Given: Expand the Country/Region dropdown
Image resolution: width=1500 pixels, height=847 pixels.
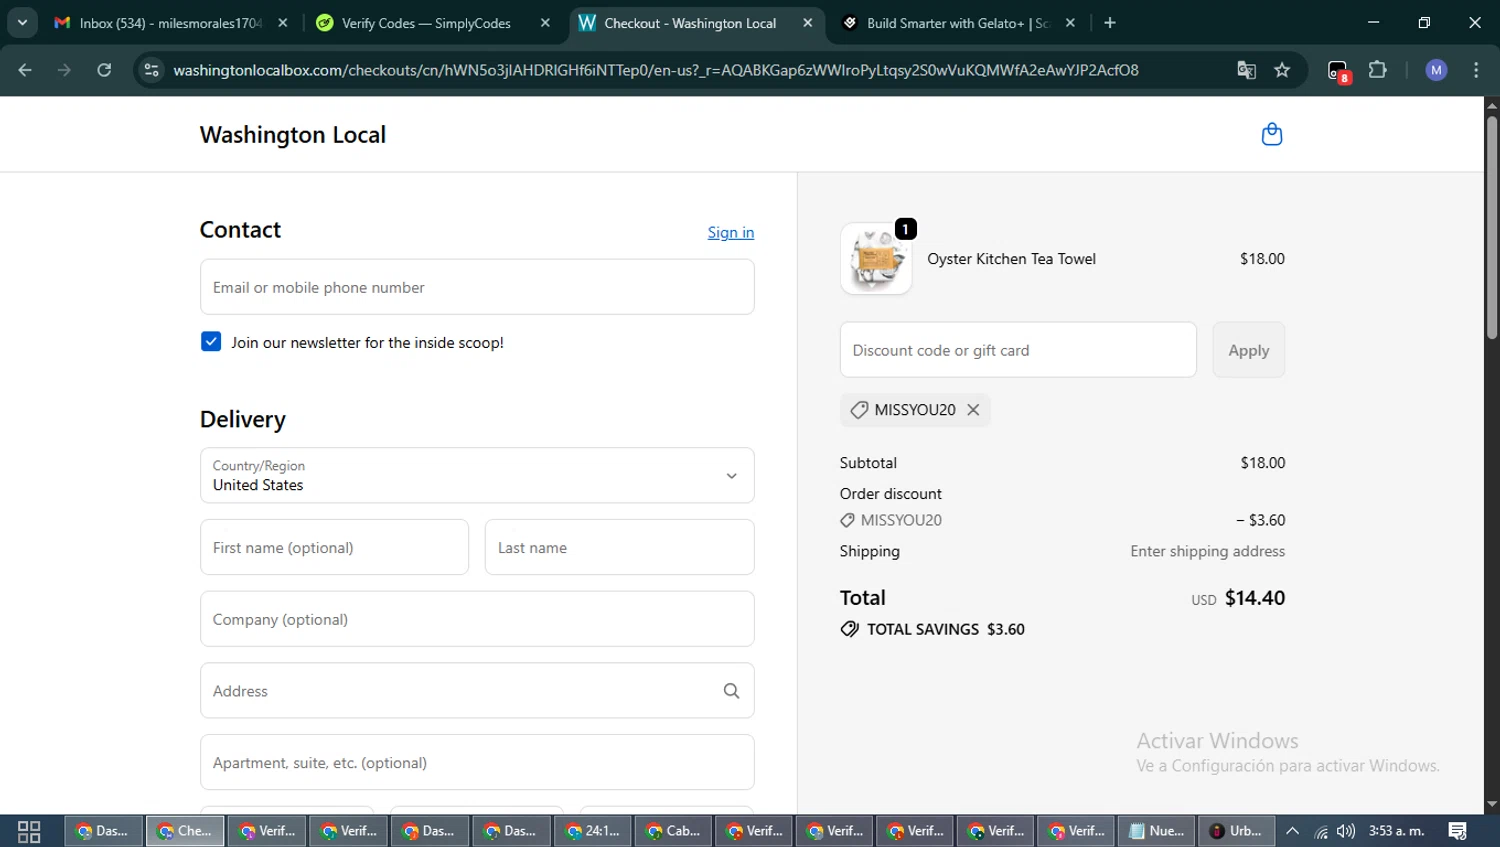Looking at the screenshot, I should [477, 475].
